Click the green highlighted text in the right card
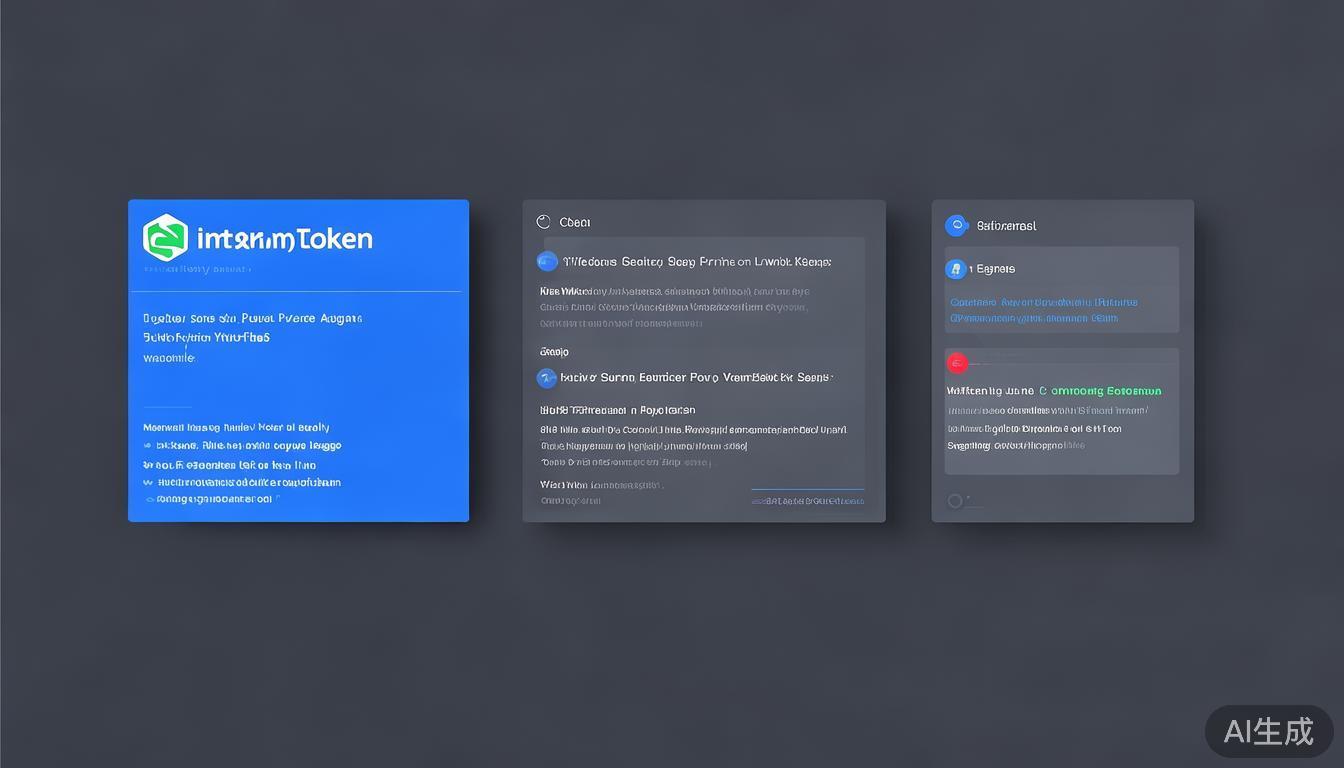 click(x=1100, y=391)
